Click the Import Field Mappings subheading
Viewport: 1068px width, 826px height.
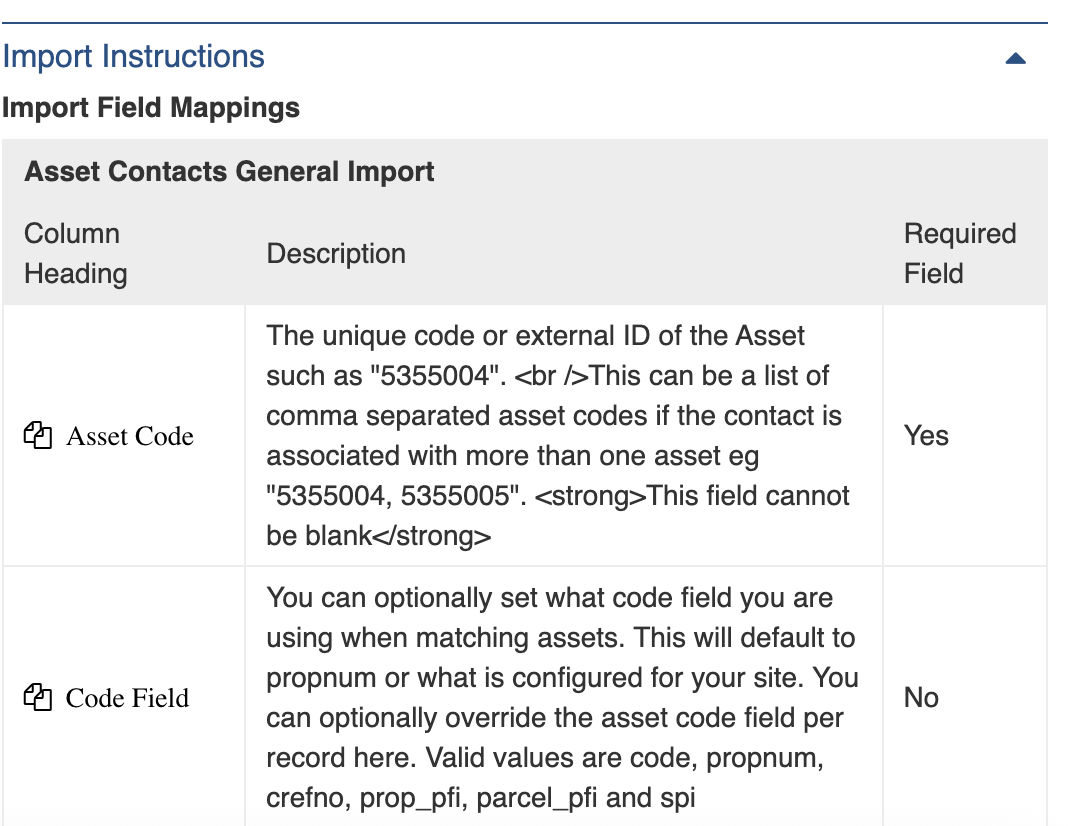(x=151, y=107)
